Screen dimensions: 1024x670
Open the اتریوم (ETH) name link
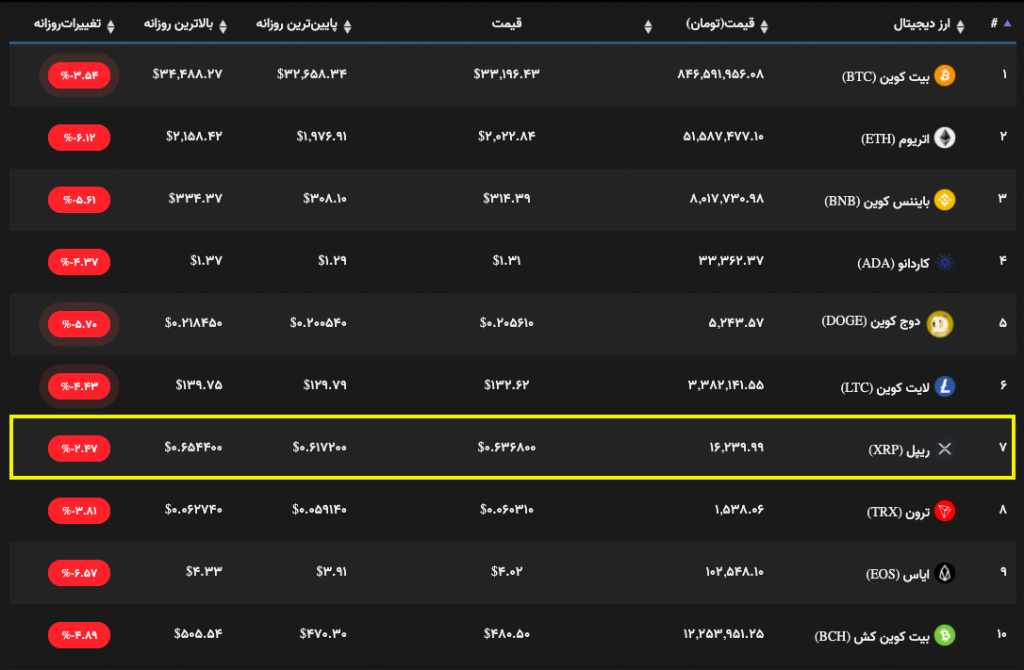[895, 139]
